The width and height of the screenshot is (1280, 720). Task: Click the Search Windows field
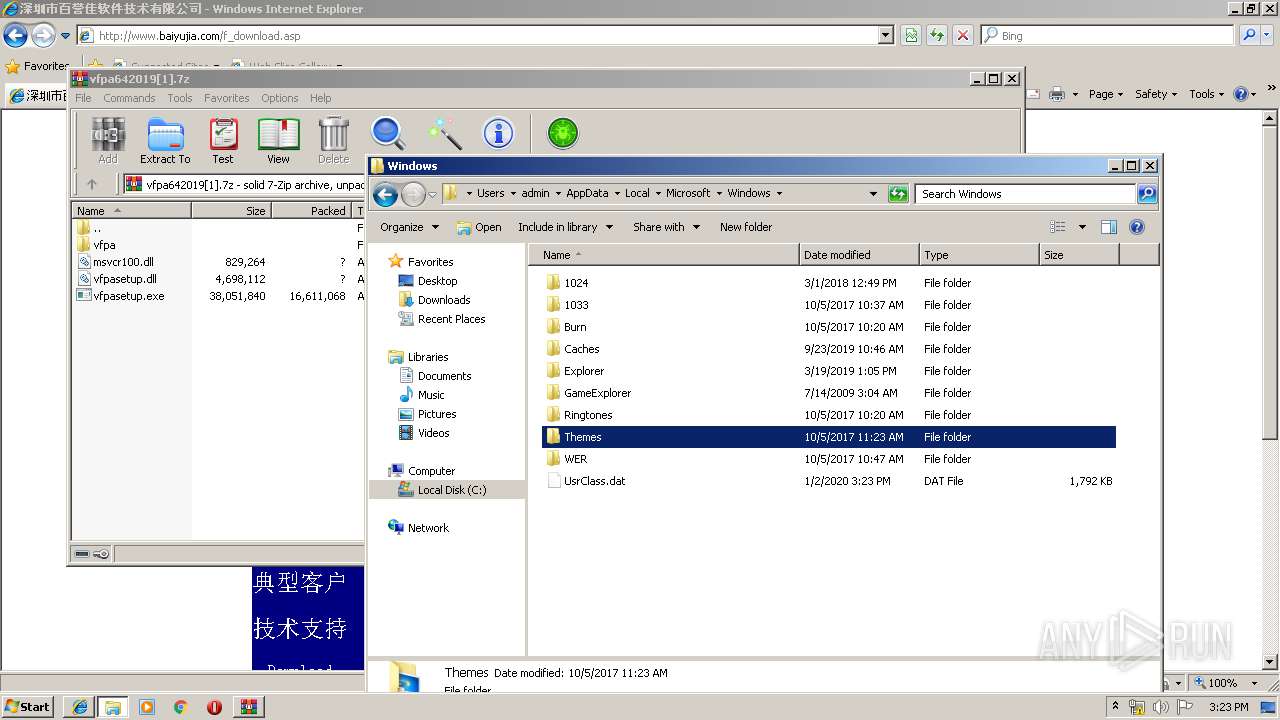coord(1026,194)
